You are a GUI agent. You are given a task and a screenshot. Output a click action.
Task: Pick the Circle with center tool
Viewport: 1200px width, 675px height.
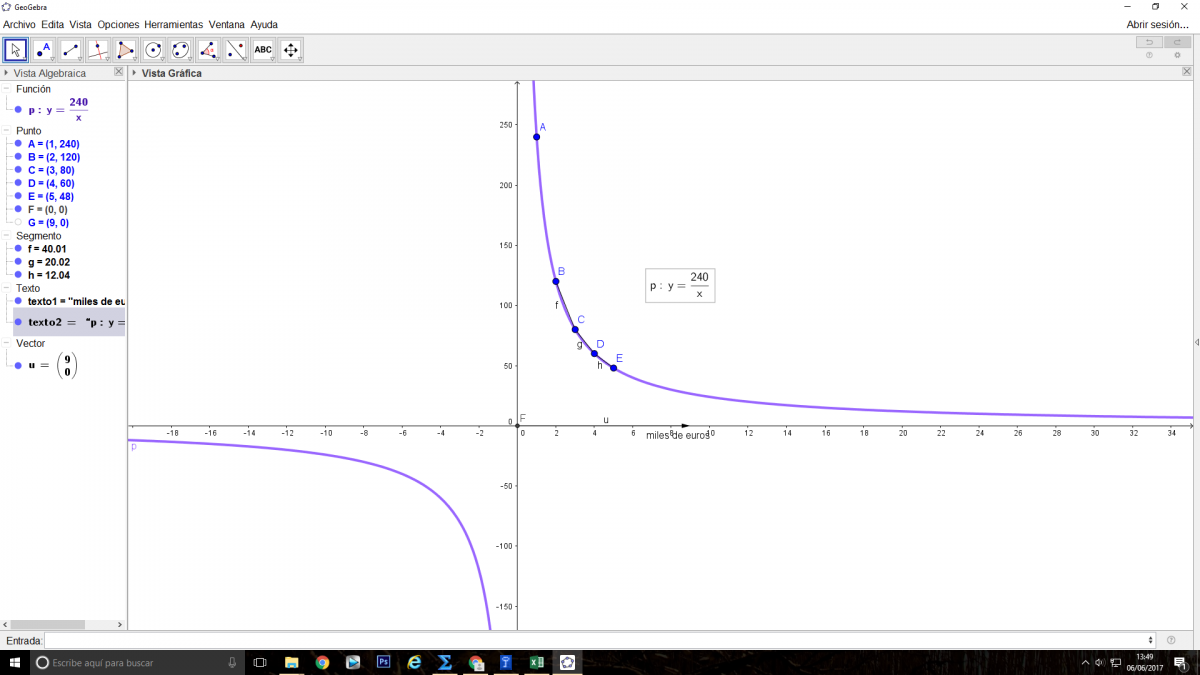[153, 50]
